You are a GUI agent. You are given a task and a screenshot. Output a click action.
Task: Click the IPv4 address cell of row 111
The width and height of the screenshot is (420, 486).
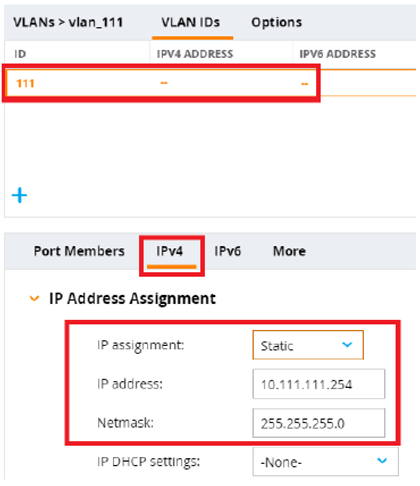(x=164, y=83)
